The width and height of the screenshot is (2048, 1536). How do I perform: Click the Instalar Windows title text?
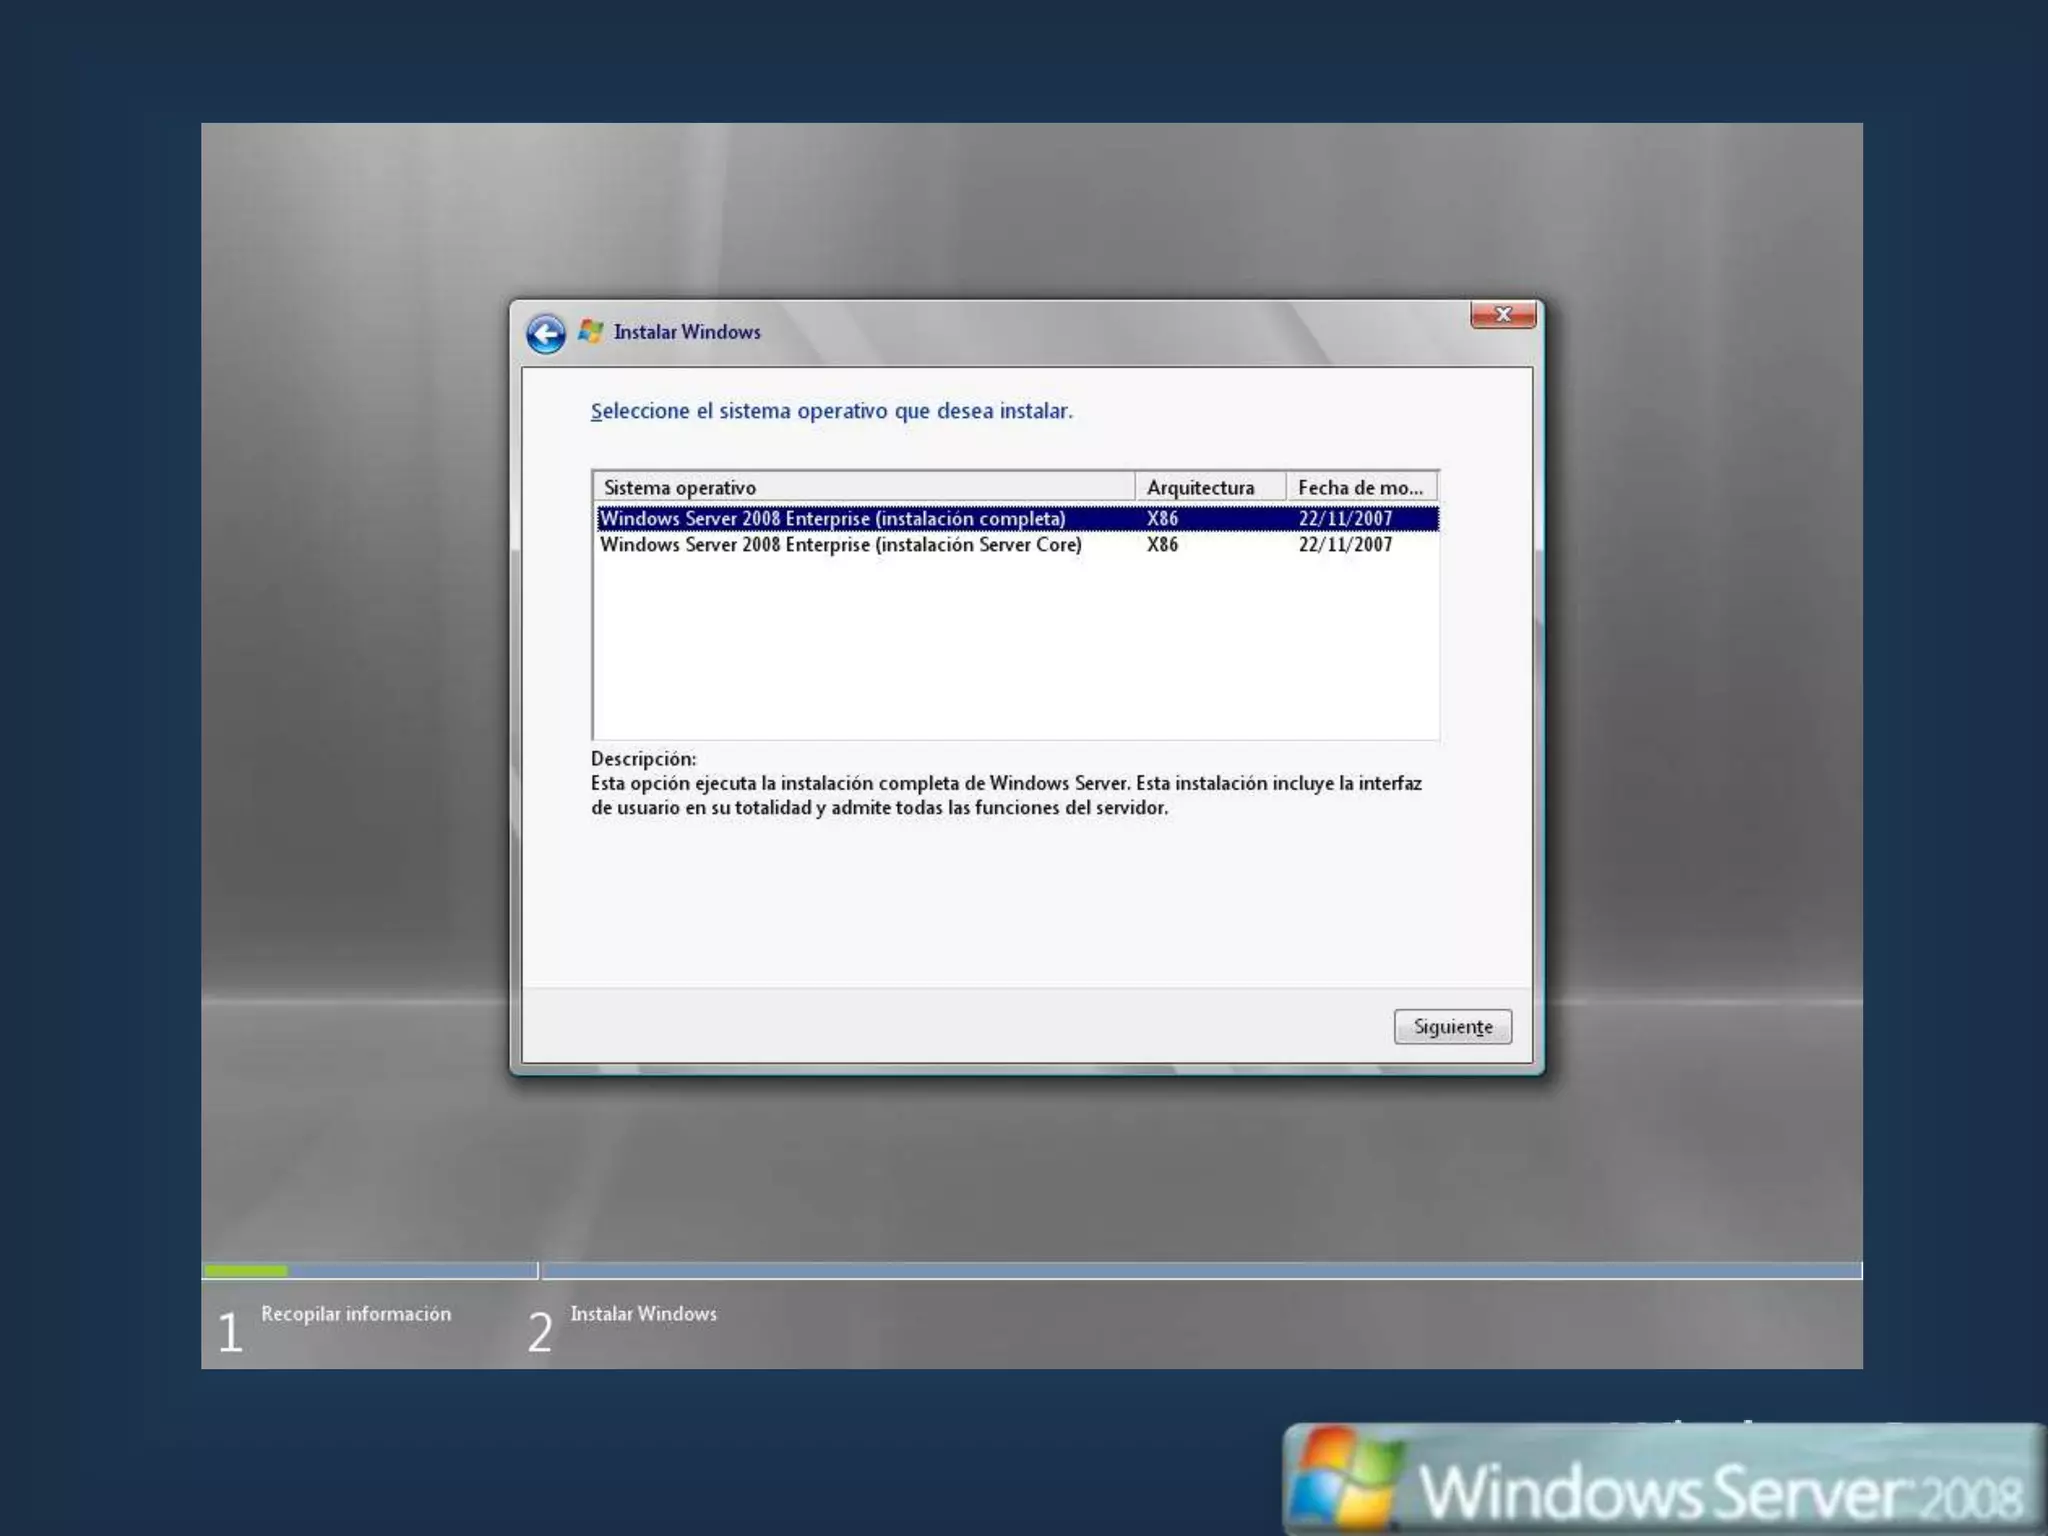point(687,332)
